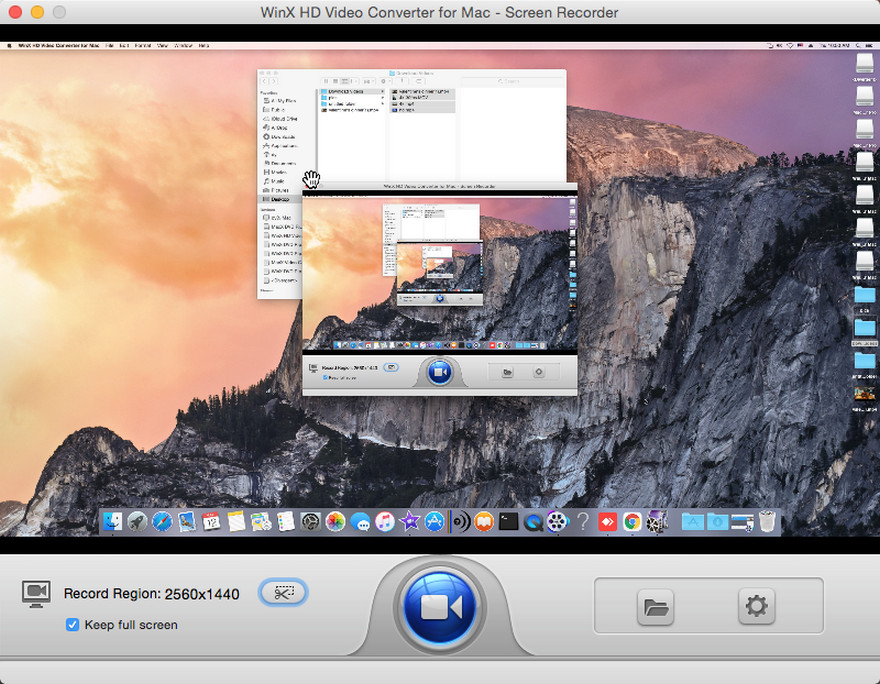Click the Finder icon in the dock
880x684 pixels.
click(x=113, y=521)
